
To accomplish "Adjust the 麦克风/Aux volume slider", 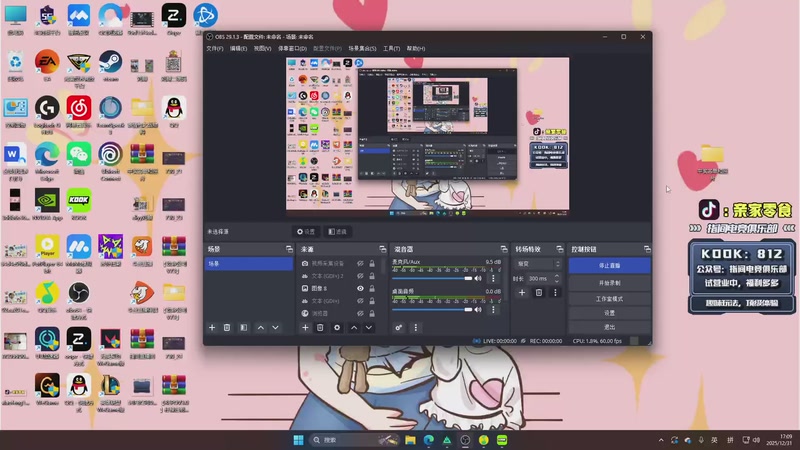I will tap(432, 279).
